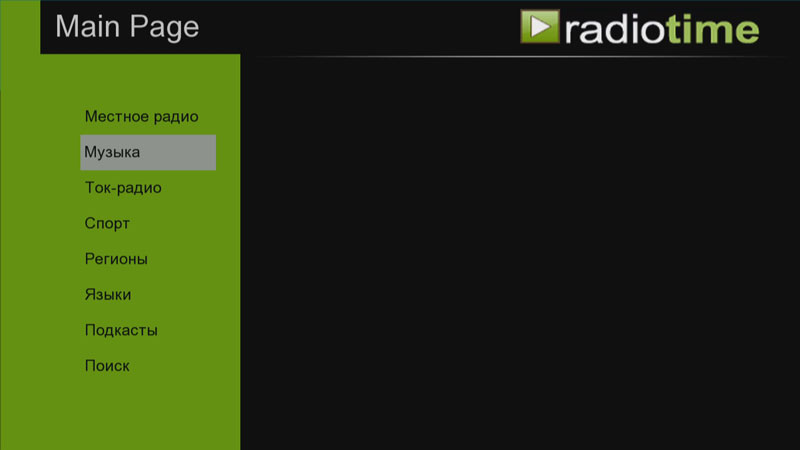Screen dimensions: 800x450
Task: Click the empty dark content panel
Action: (x=520, y=254)
